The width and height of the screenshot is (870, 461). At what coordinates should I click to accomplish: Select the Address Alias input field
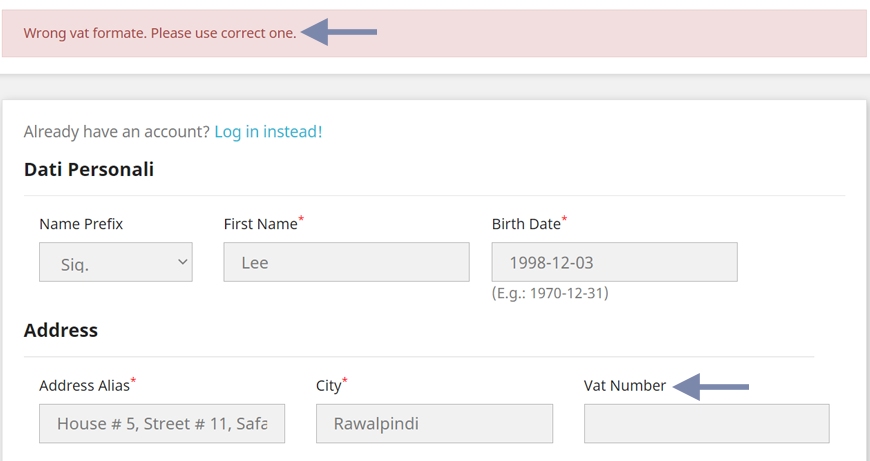[x=162, y=423]
